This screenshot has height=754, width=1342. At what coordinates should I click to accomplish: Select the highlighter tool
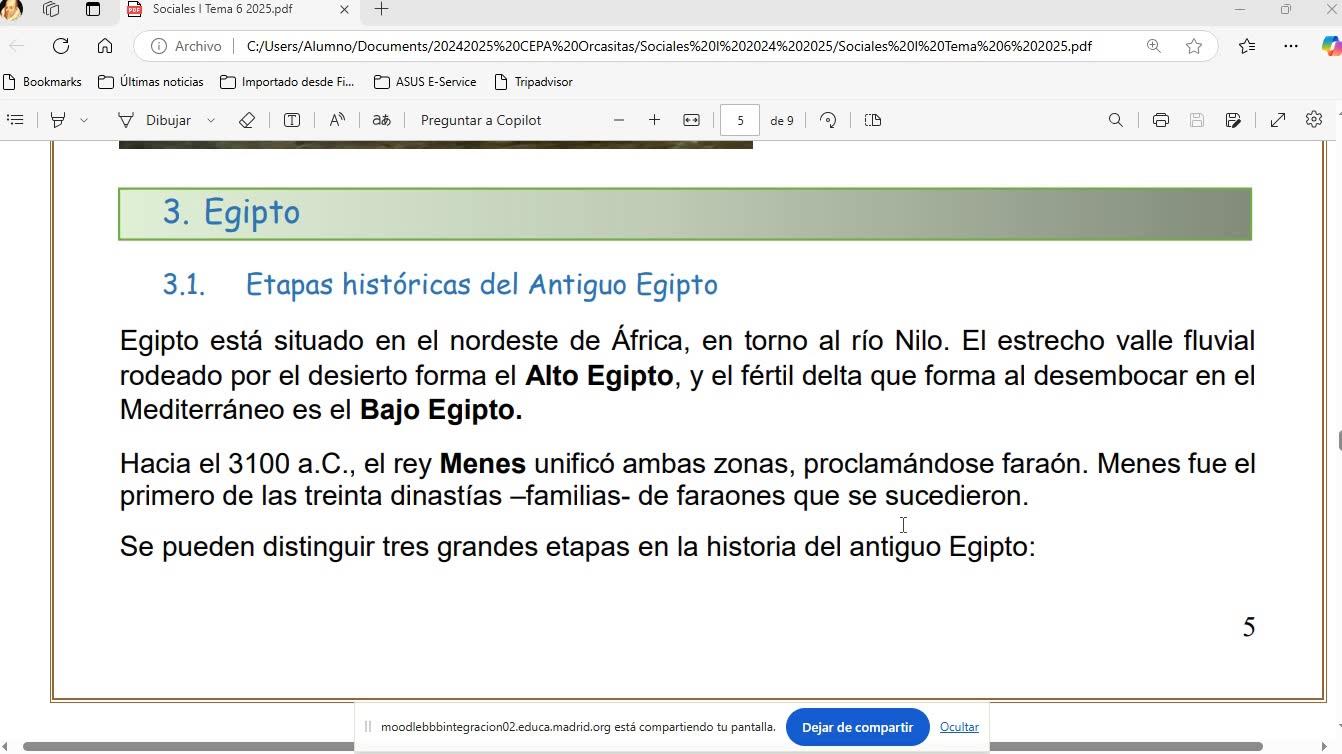[x=58, y=120]
